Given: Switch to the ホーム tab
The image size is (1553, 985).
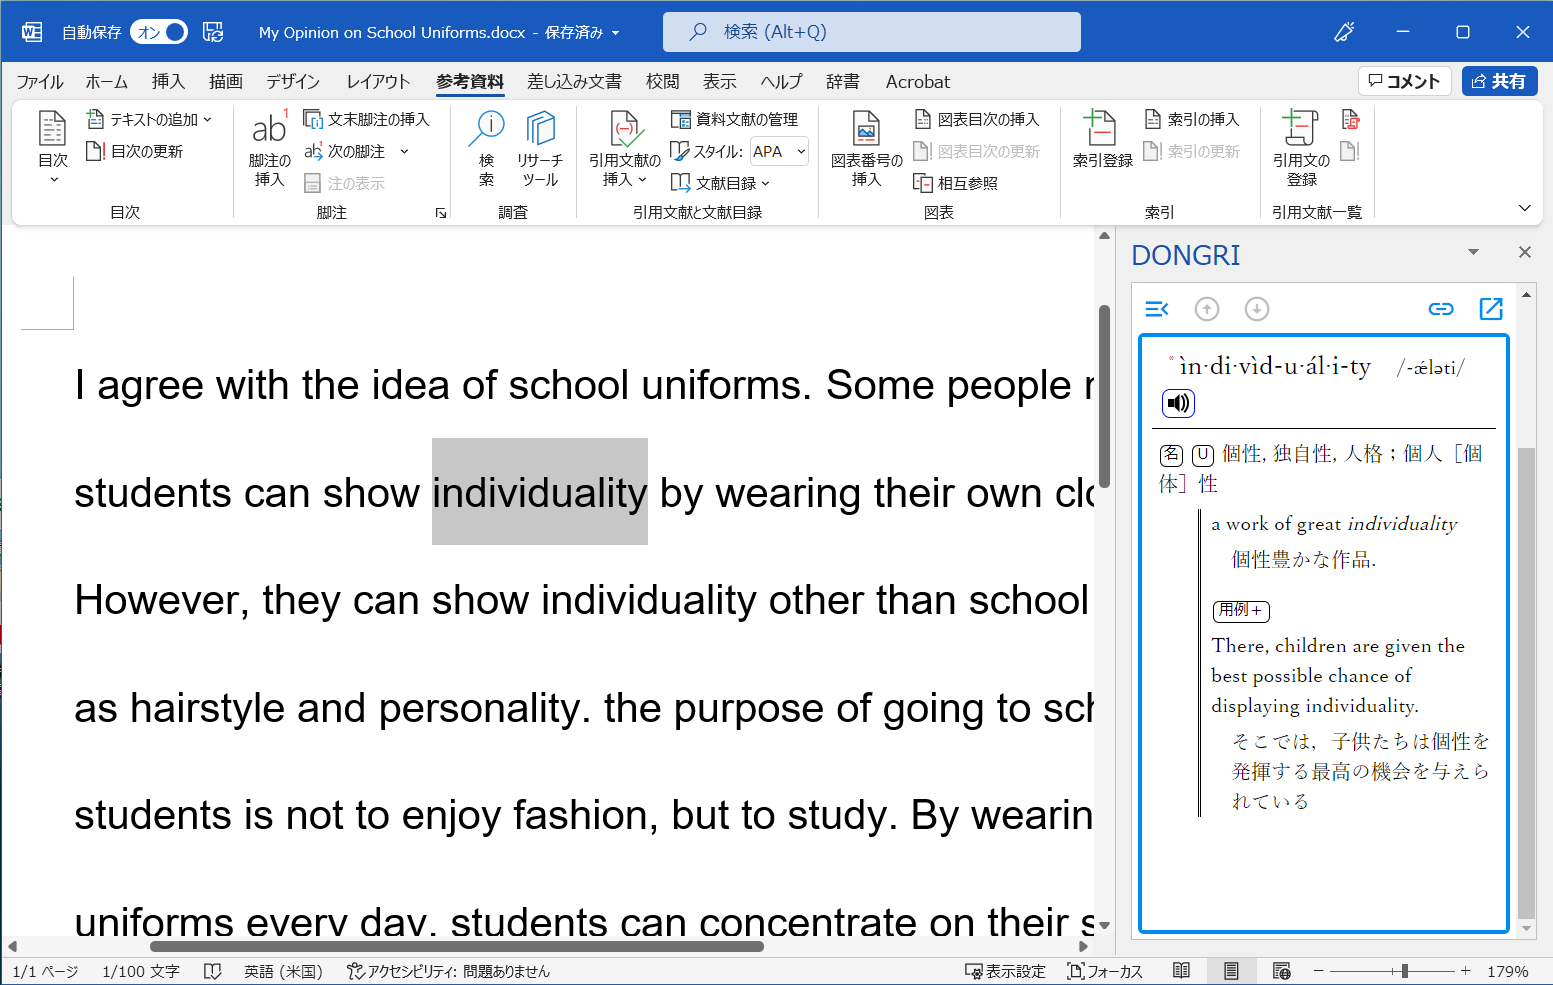Looking at the screenshot, I should 107,82.
